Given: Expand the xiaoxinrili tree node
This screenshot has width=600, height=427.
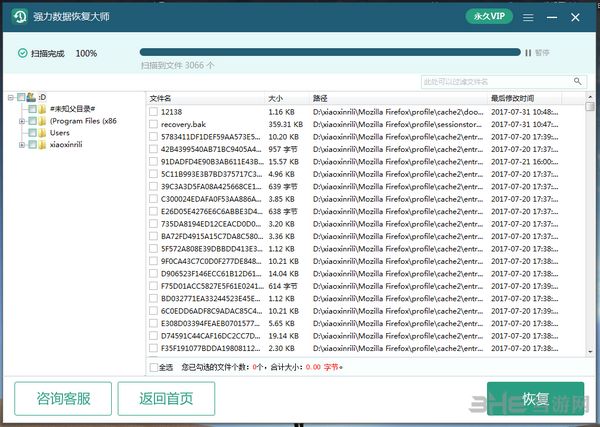Looking at the screenshot, I should pyautogui.click(x=22, y=145).
